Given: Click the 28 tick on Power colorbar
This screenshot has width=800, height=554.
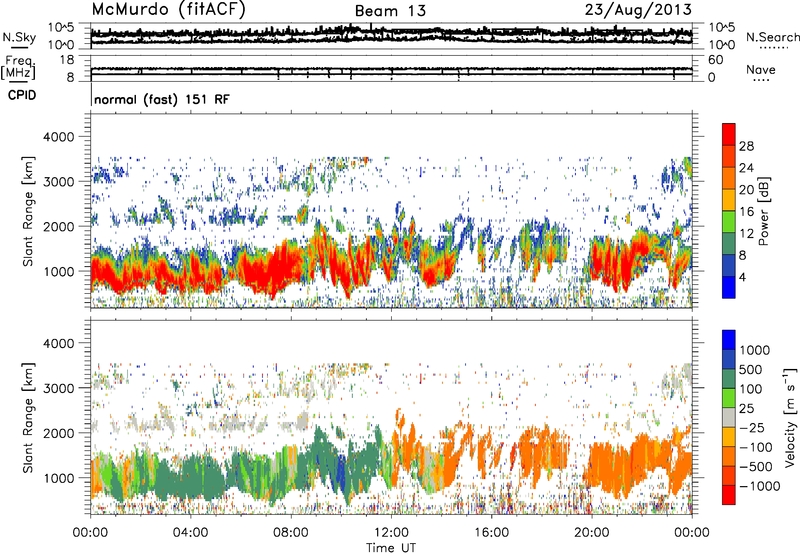Looking at the screenshot, I should [x=746, y=146].
